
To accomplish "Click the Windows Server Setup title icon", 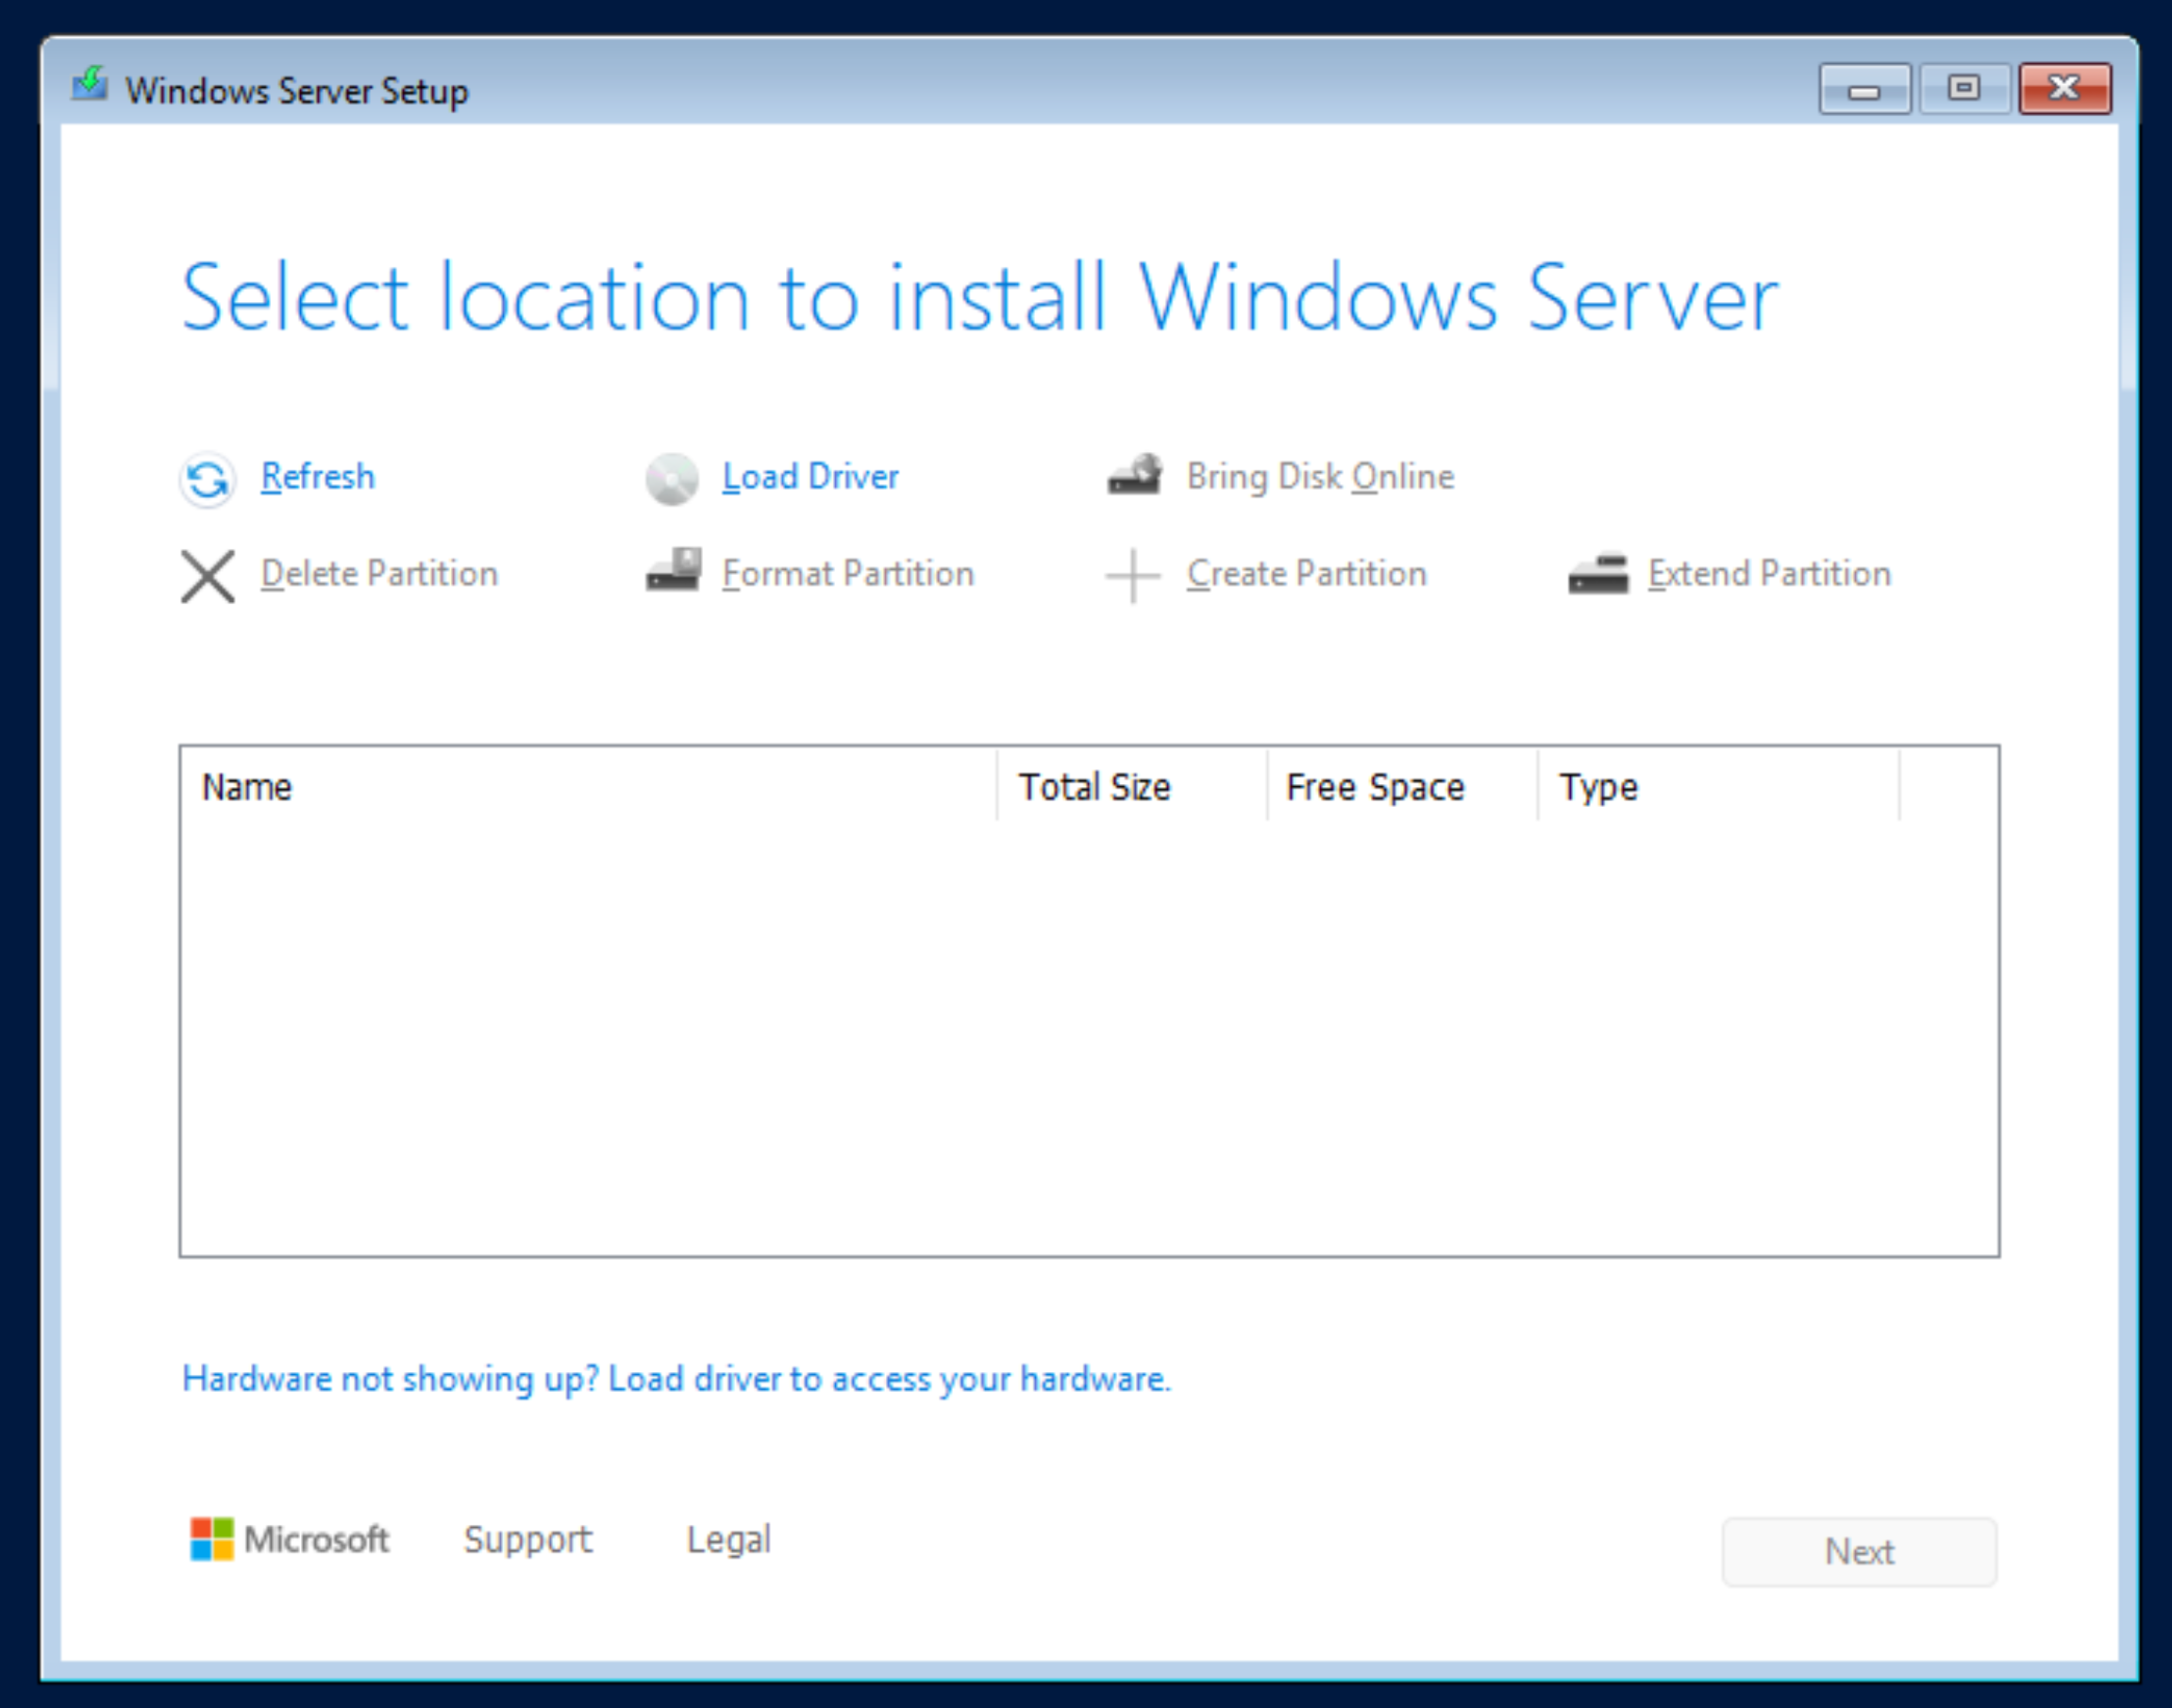I will [89, 85].
